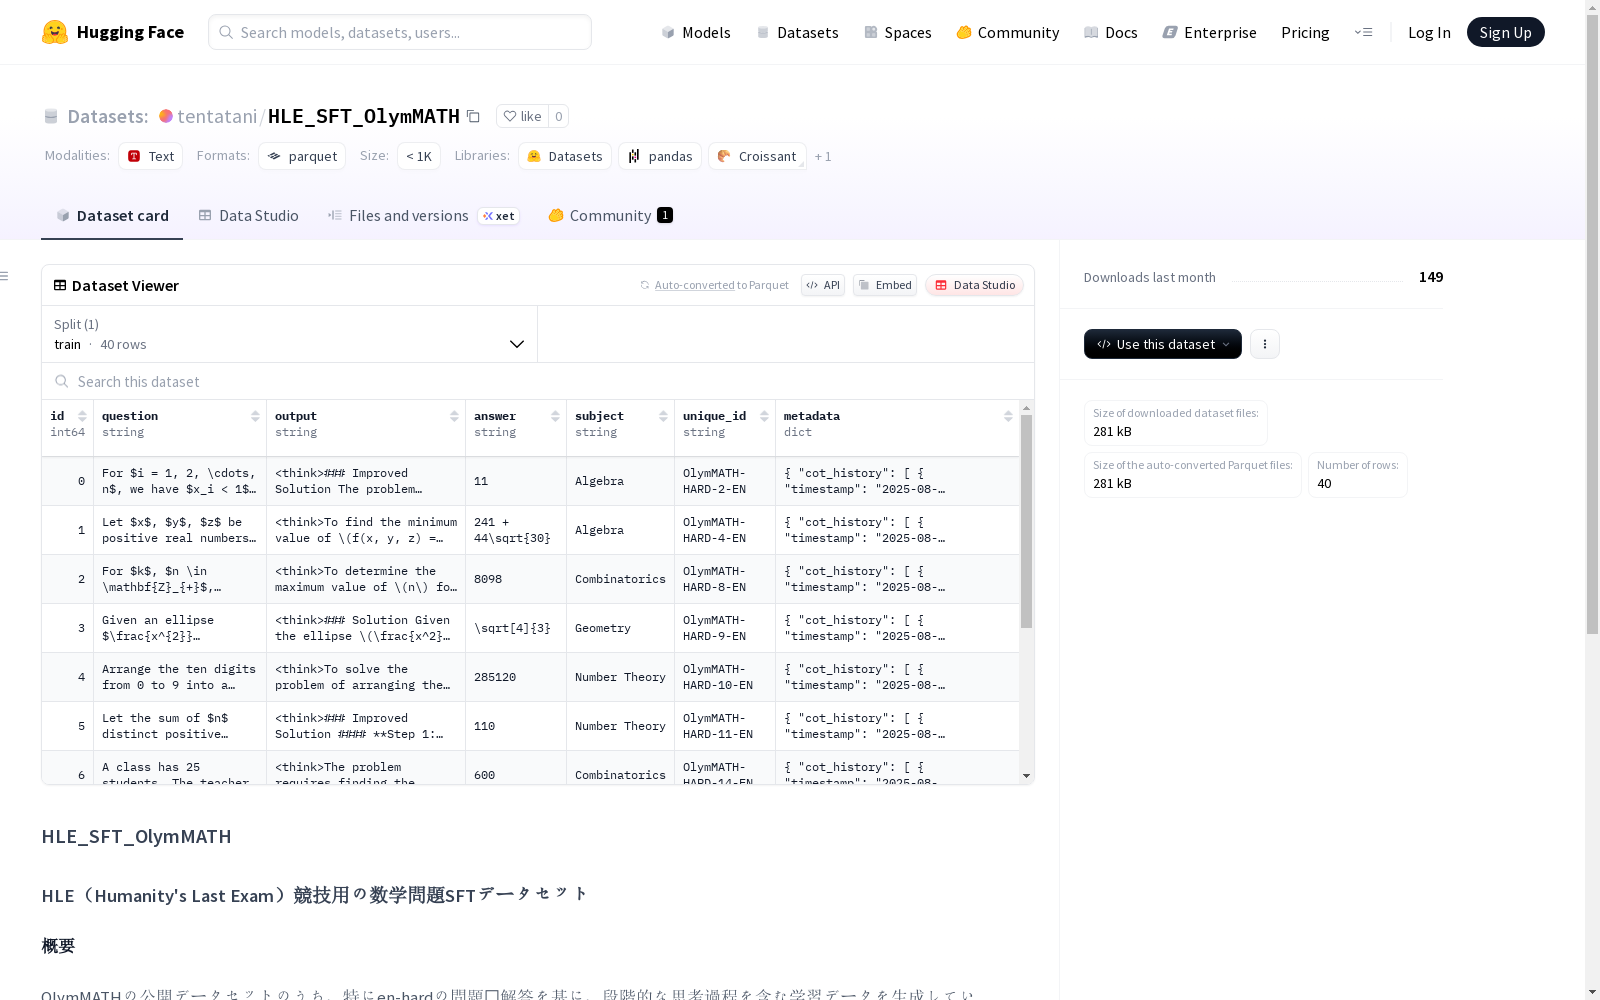1600x1000 pixels.
Task: Click Log In
Action: (x=1429, y=32)
